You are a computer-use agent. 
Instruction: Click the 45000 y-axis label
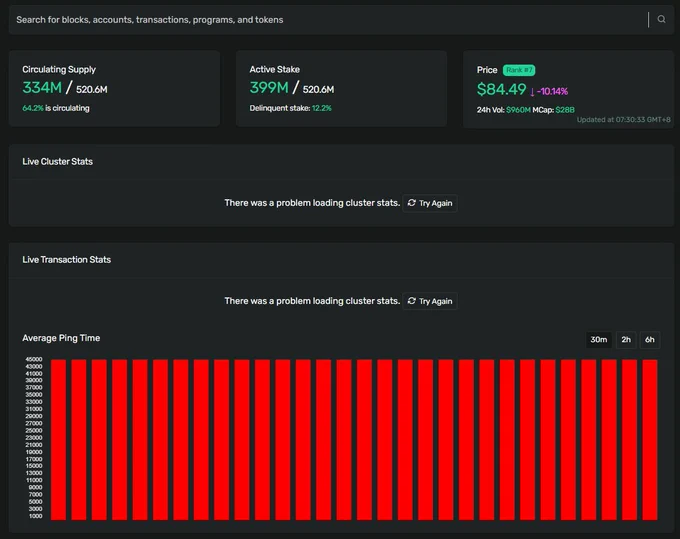(x=34, y=359)
